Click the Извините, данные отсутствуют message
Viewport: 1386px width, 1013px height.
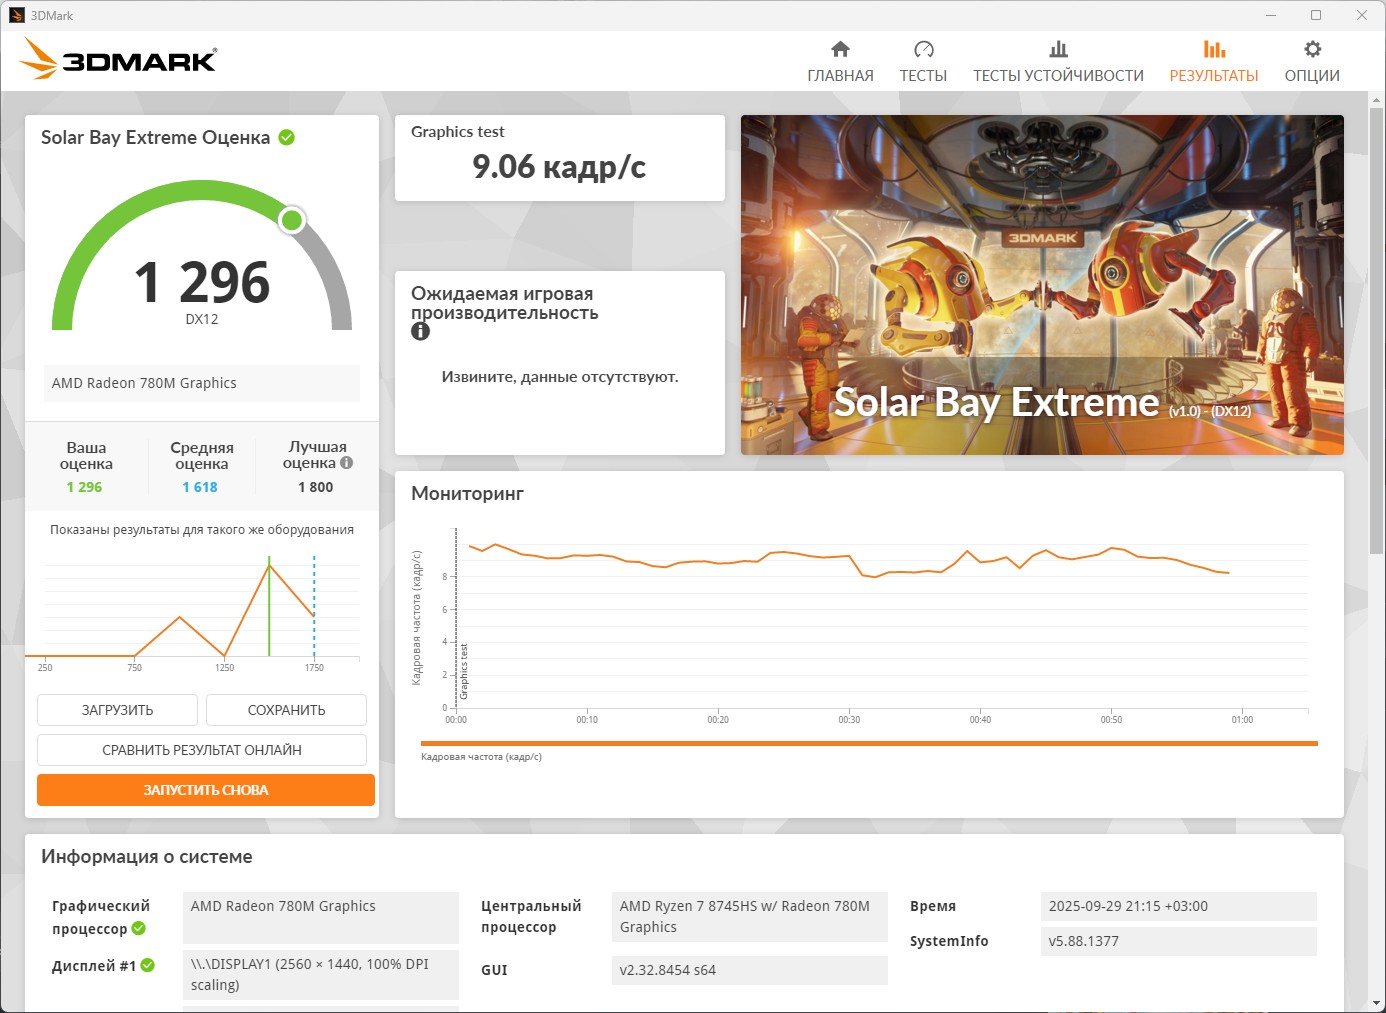pyautogui.click(x=560, y=377)
